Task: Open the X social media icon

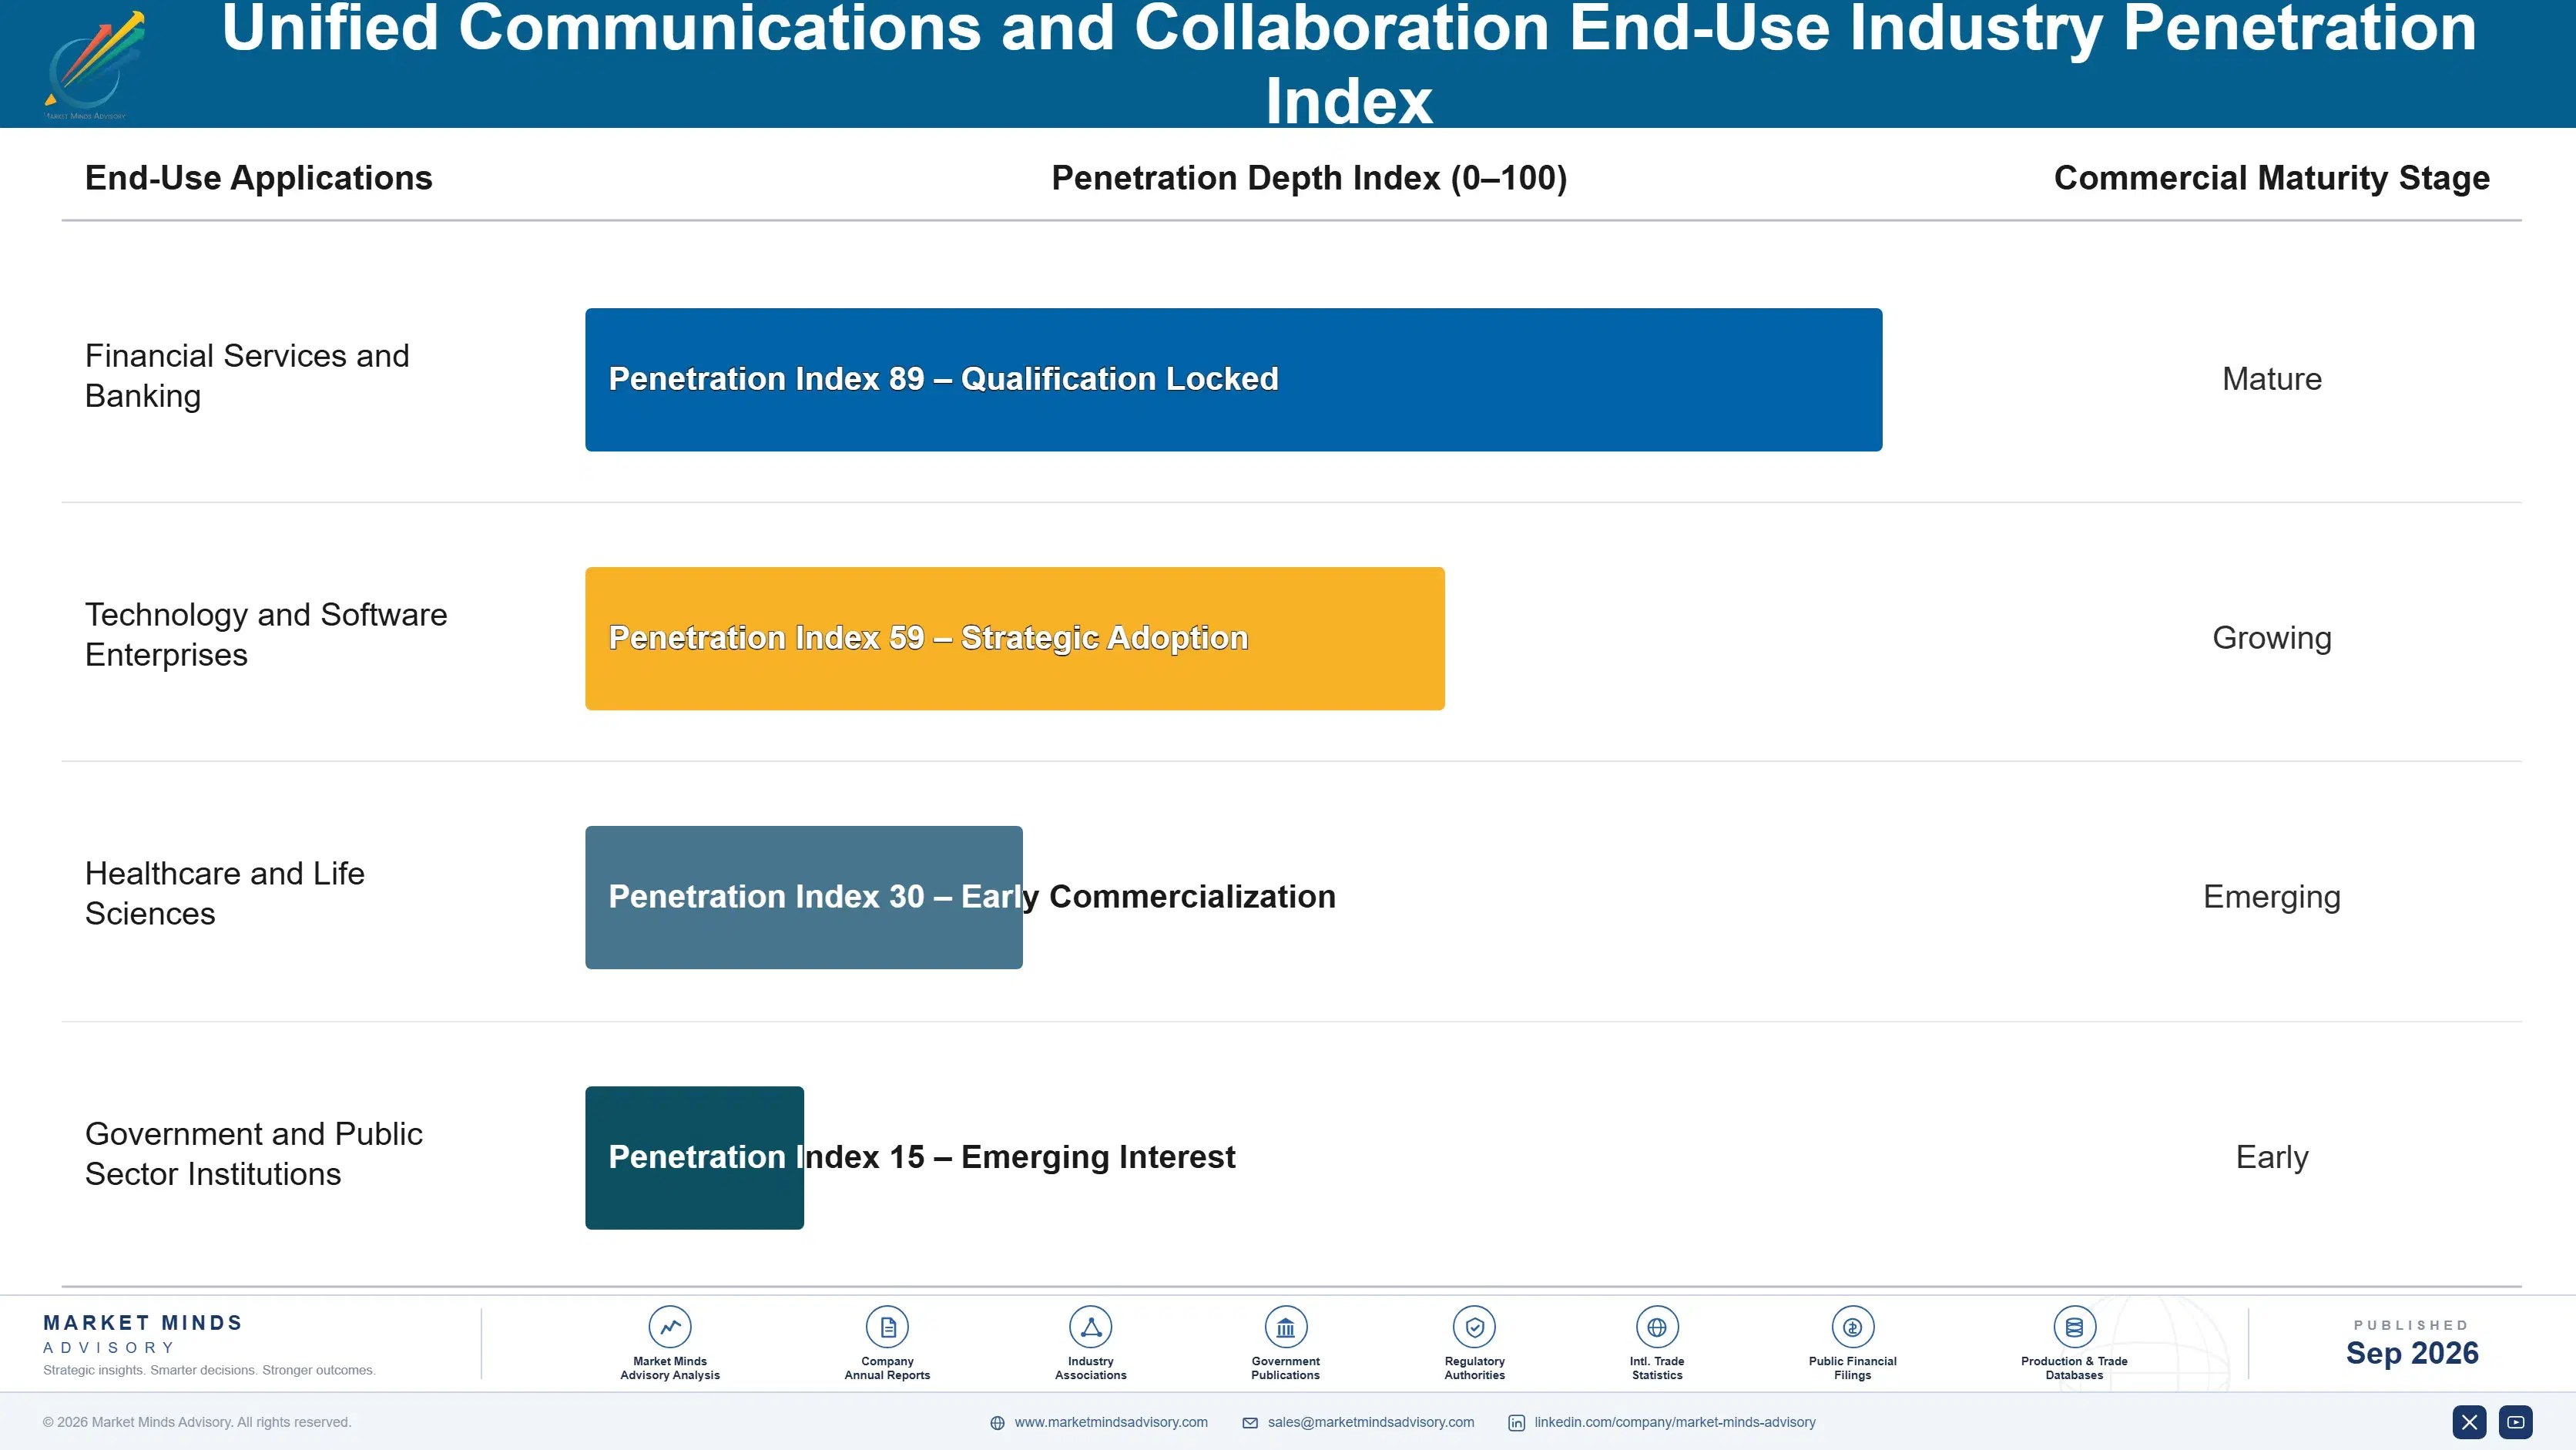Action: point(2469,1422)
